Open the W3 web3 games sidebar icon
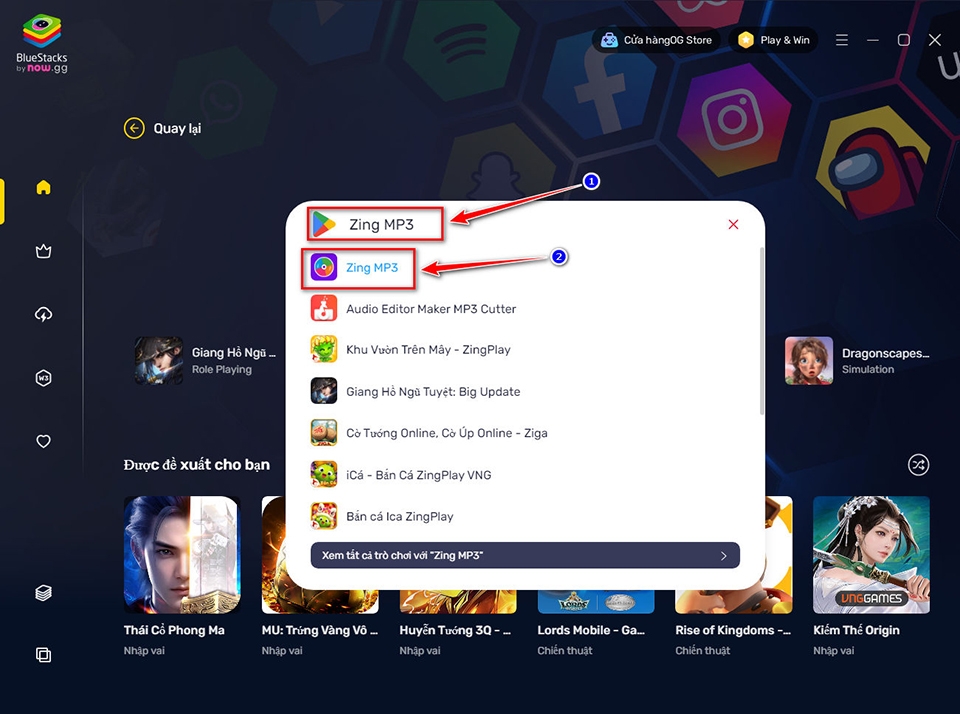 coord(43,378)
